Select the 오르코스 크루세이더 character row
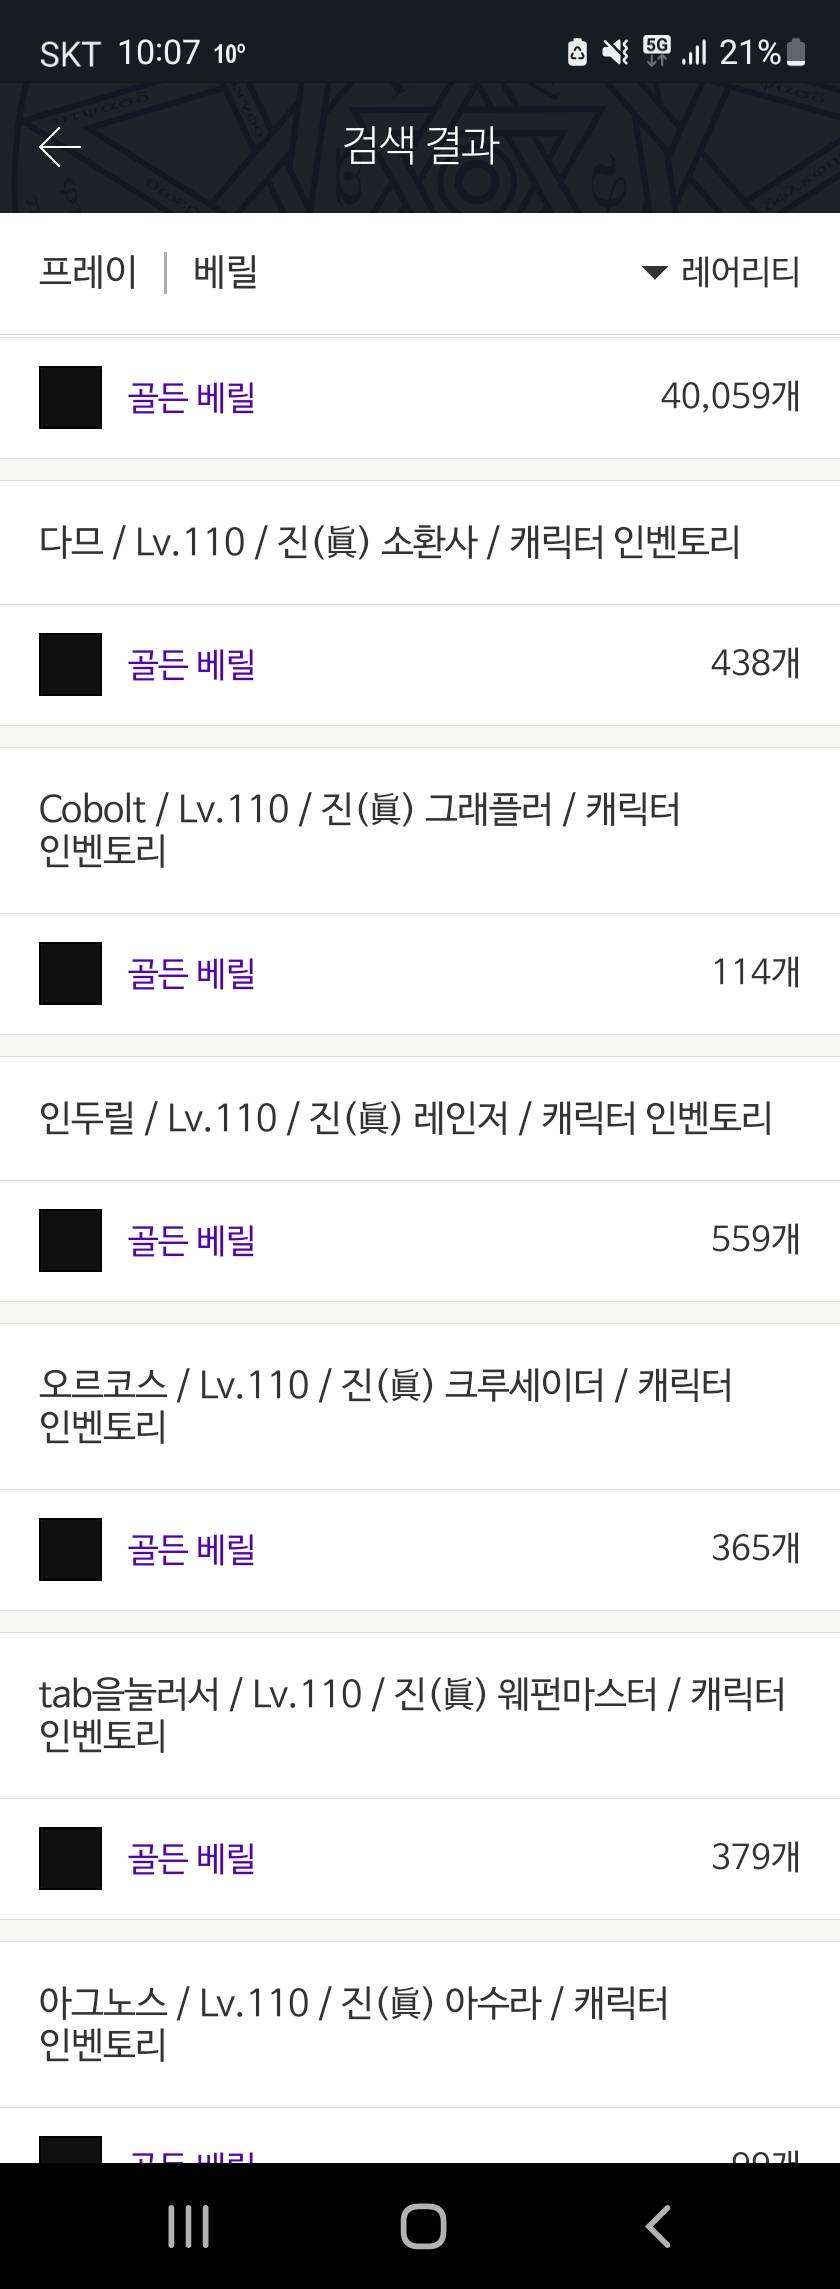This screenshot has width=840, height=2289. [385, 1405]
